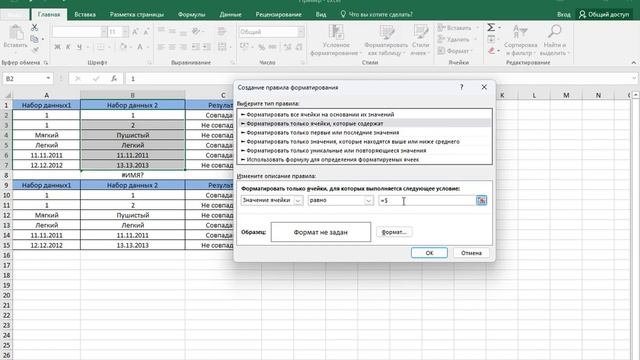
Task: Open Format as Table (Форматировать как таблицу)
Action: click(x=386, y=40)
